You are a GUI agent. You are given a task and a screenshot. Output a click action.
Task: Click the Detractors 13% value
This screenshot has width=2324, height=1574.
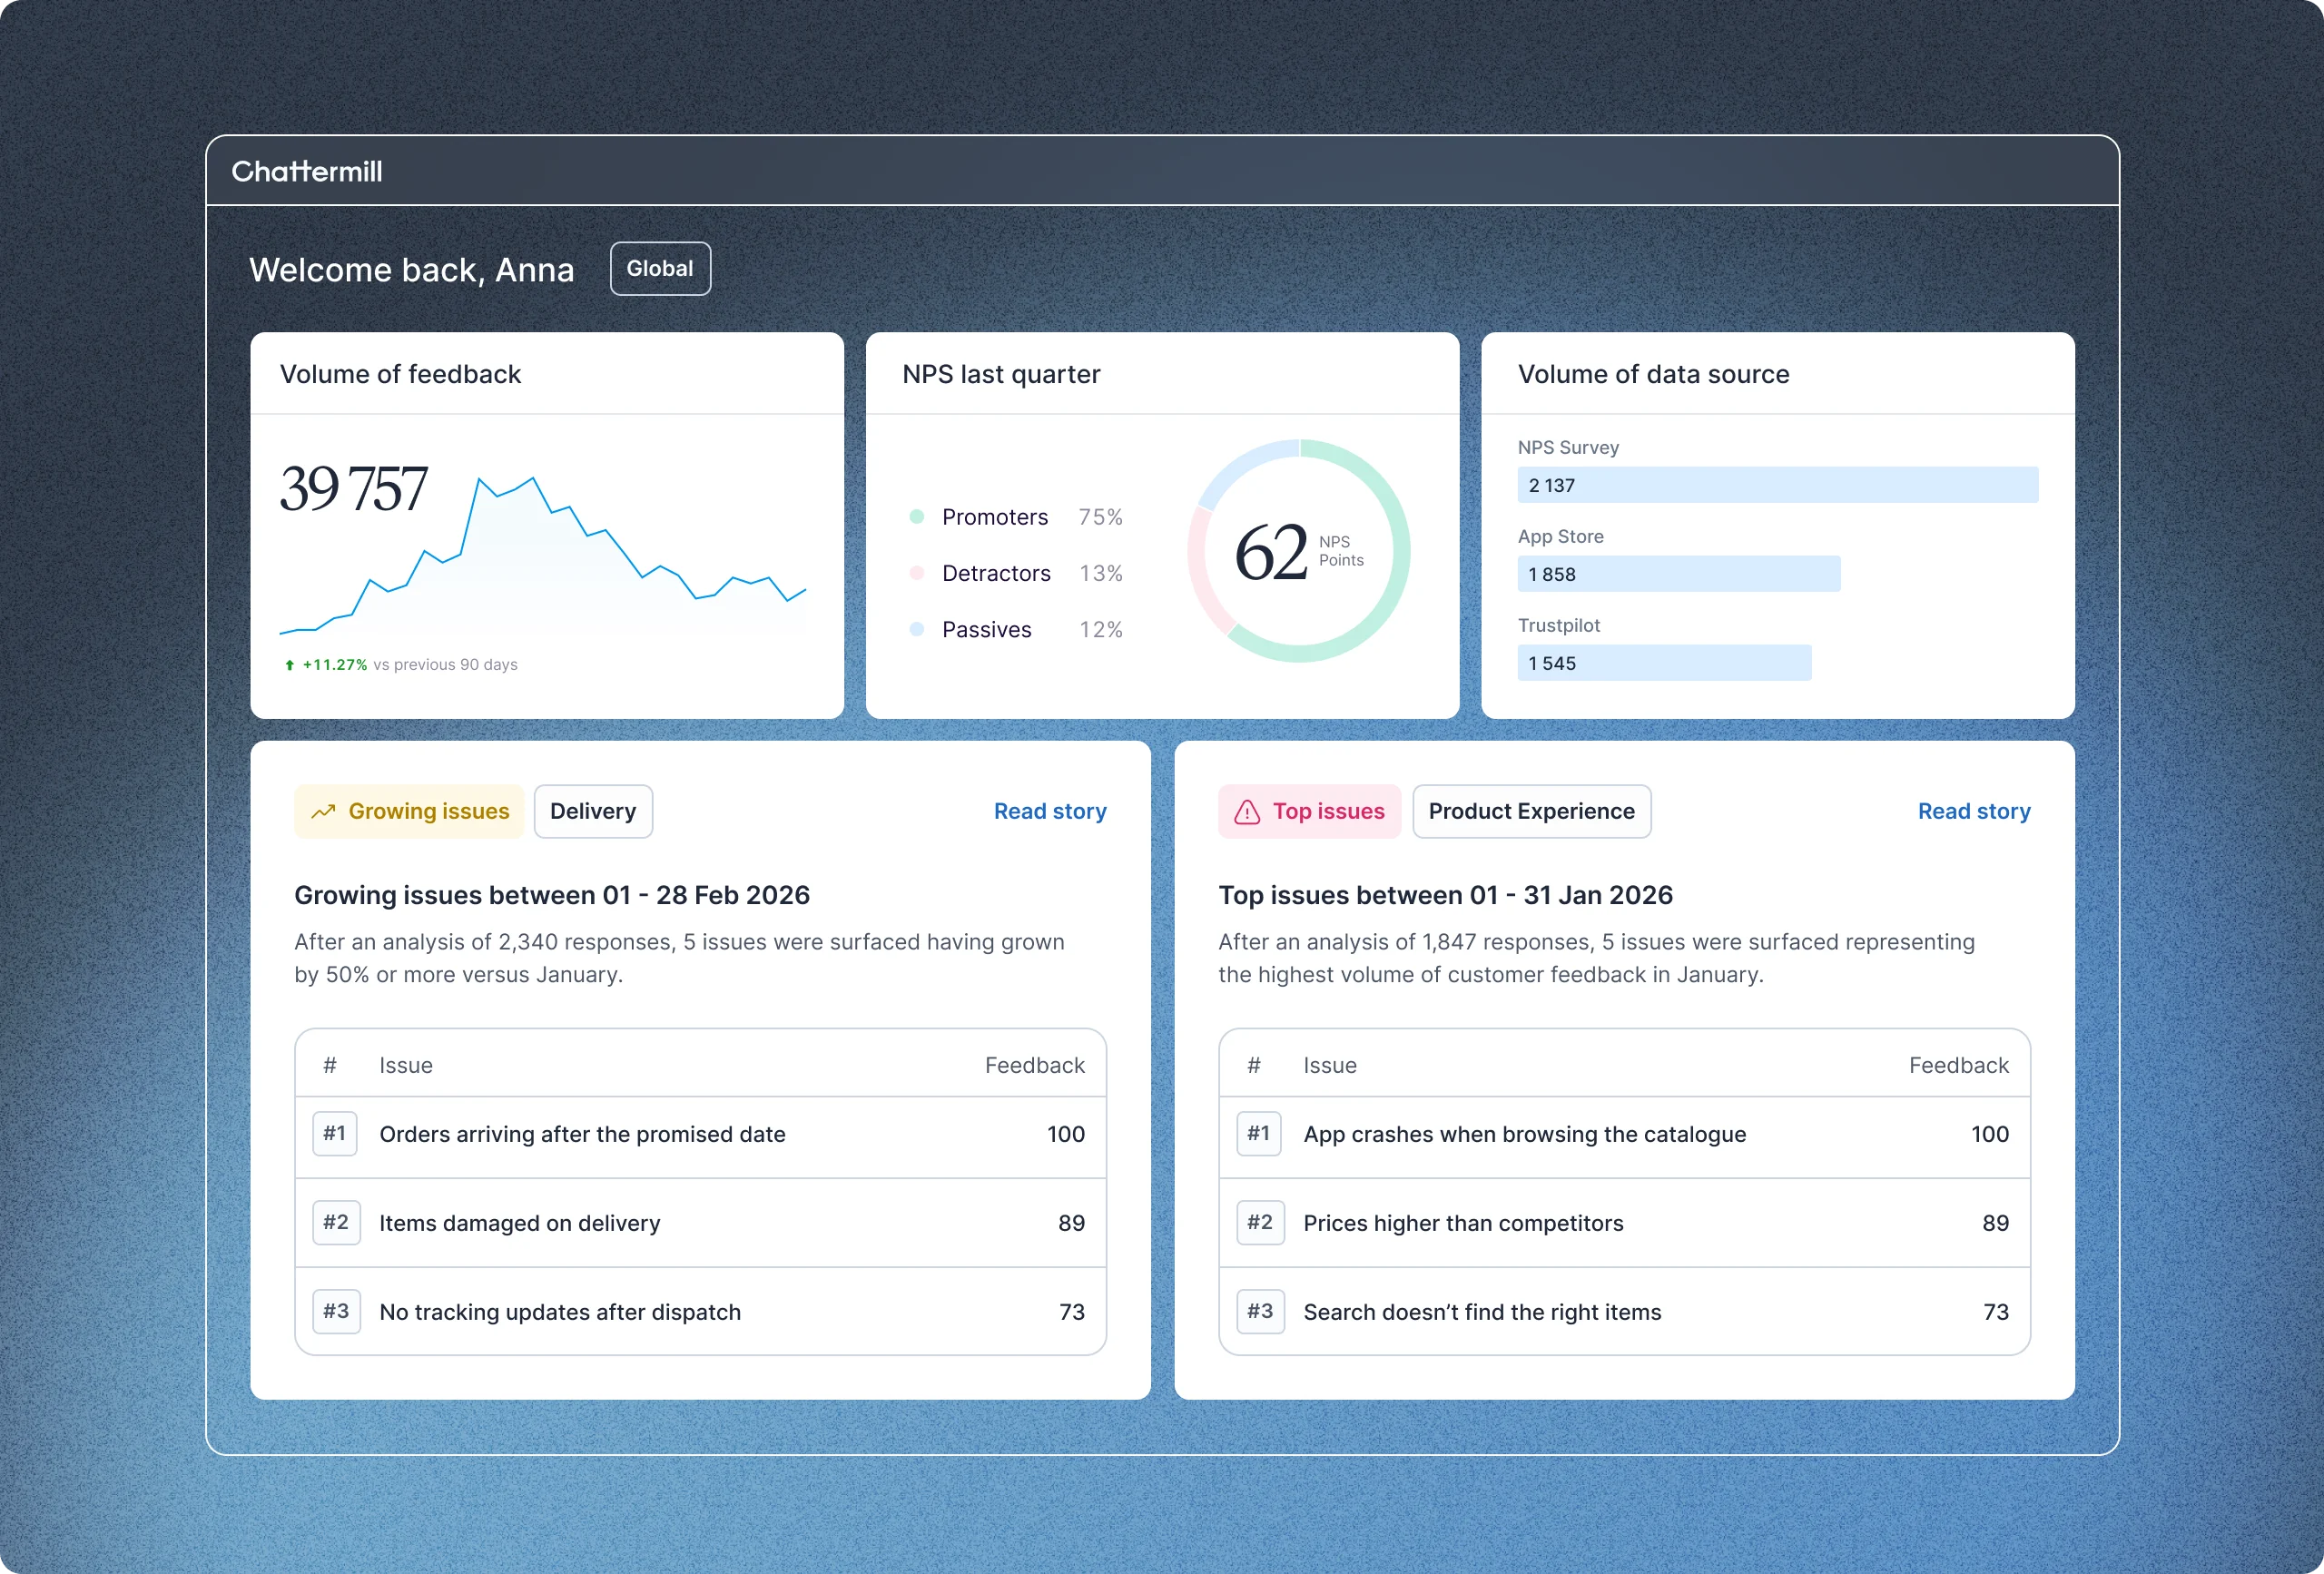1100,573
